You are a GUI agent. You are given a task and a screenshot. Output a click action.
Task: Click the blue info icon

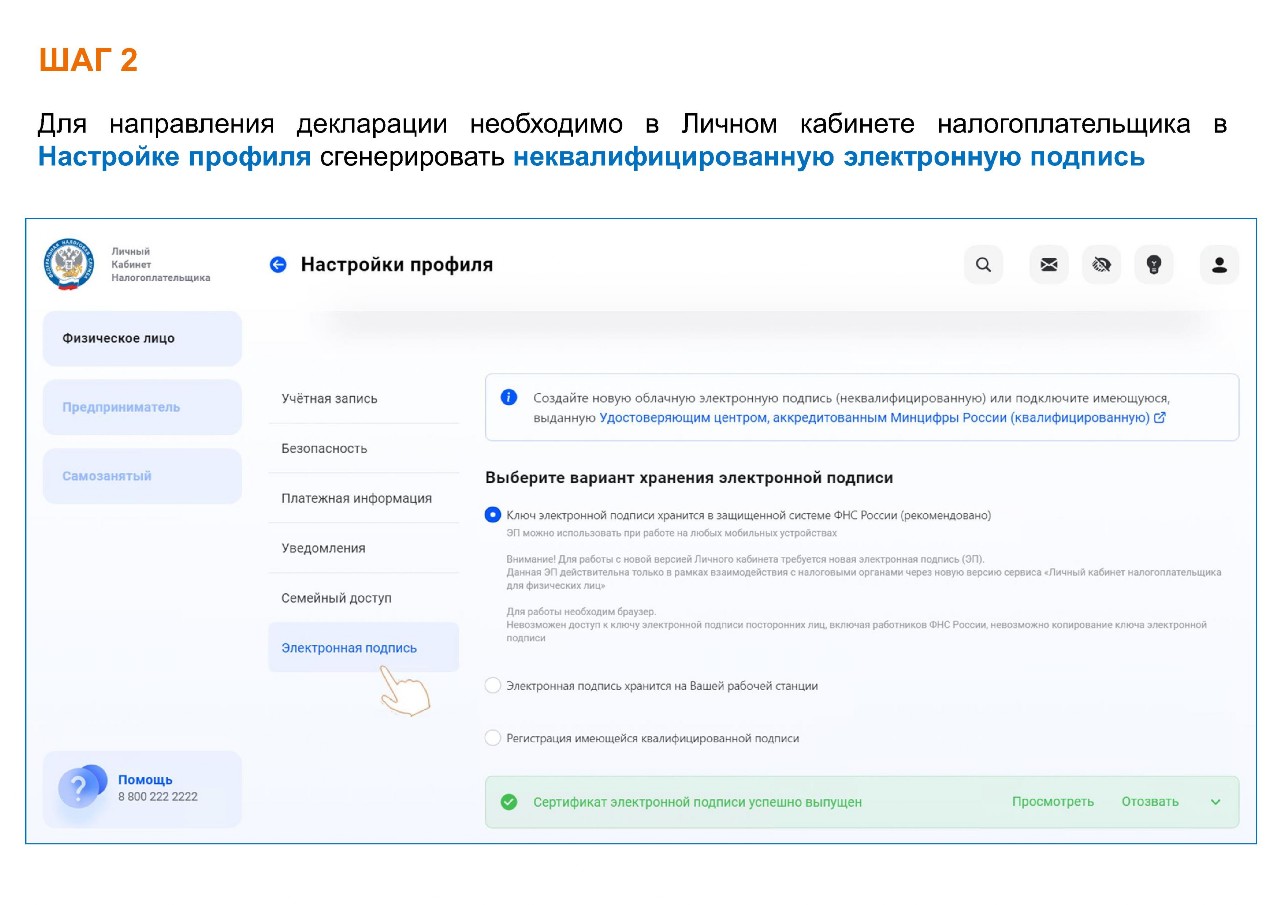click(x=509, y=398)
